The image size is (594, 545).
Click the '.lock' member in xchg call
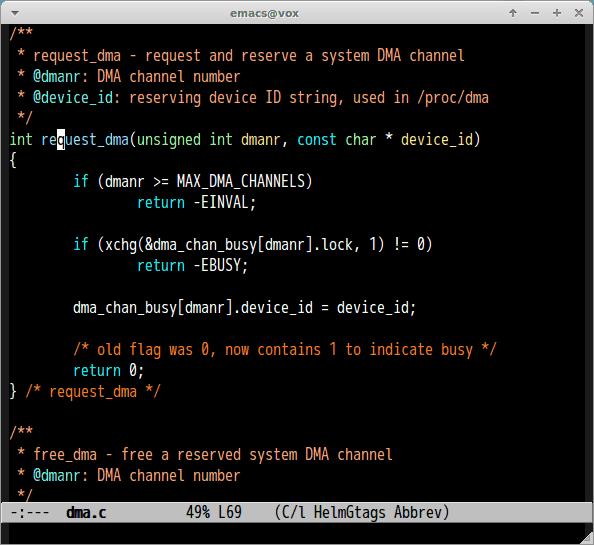click(x=333, y=245)
